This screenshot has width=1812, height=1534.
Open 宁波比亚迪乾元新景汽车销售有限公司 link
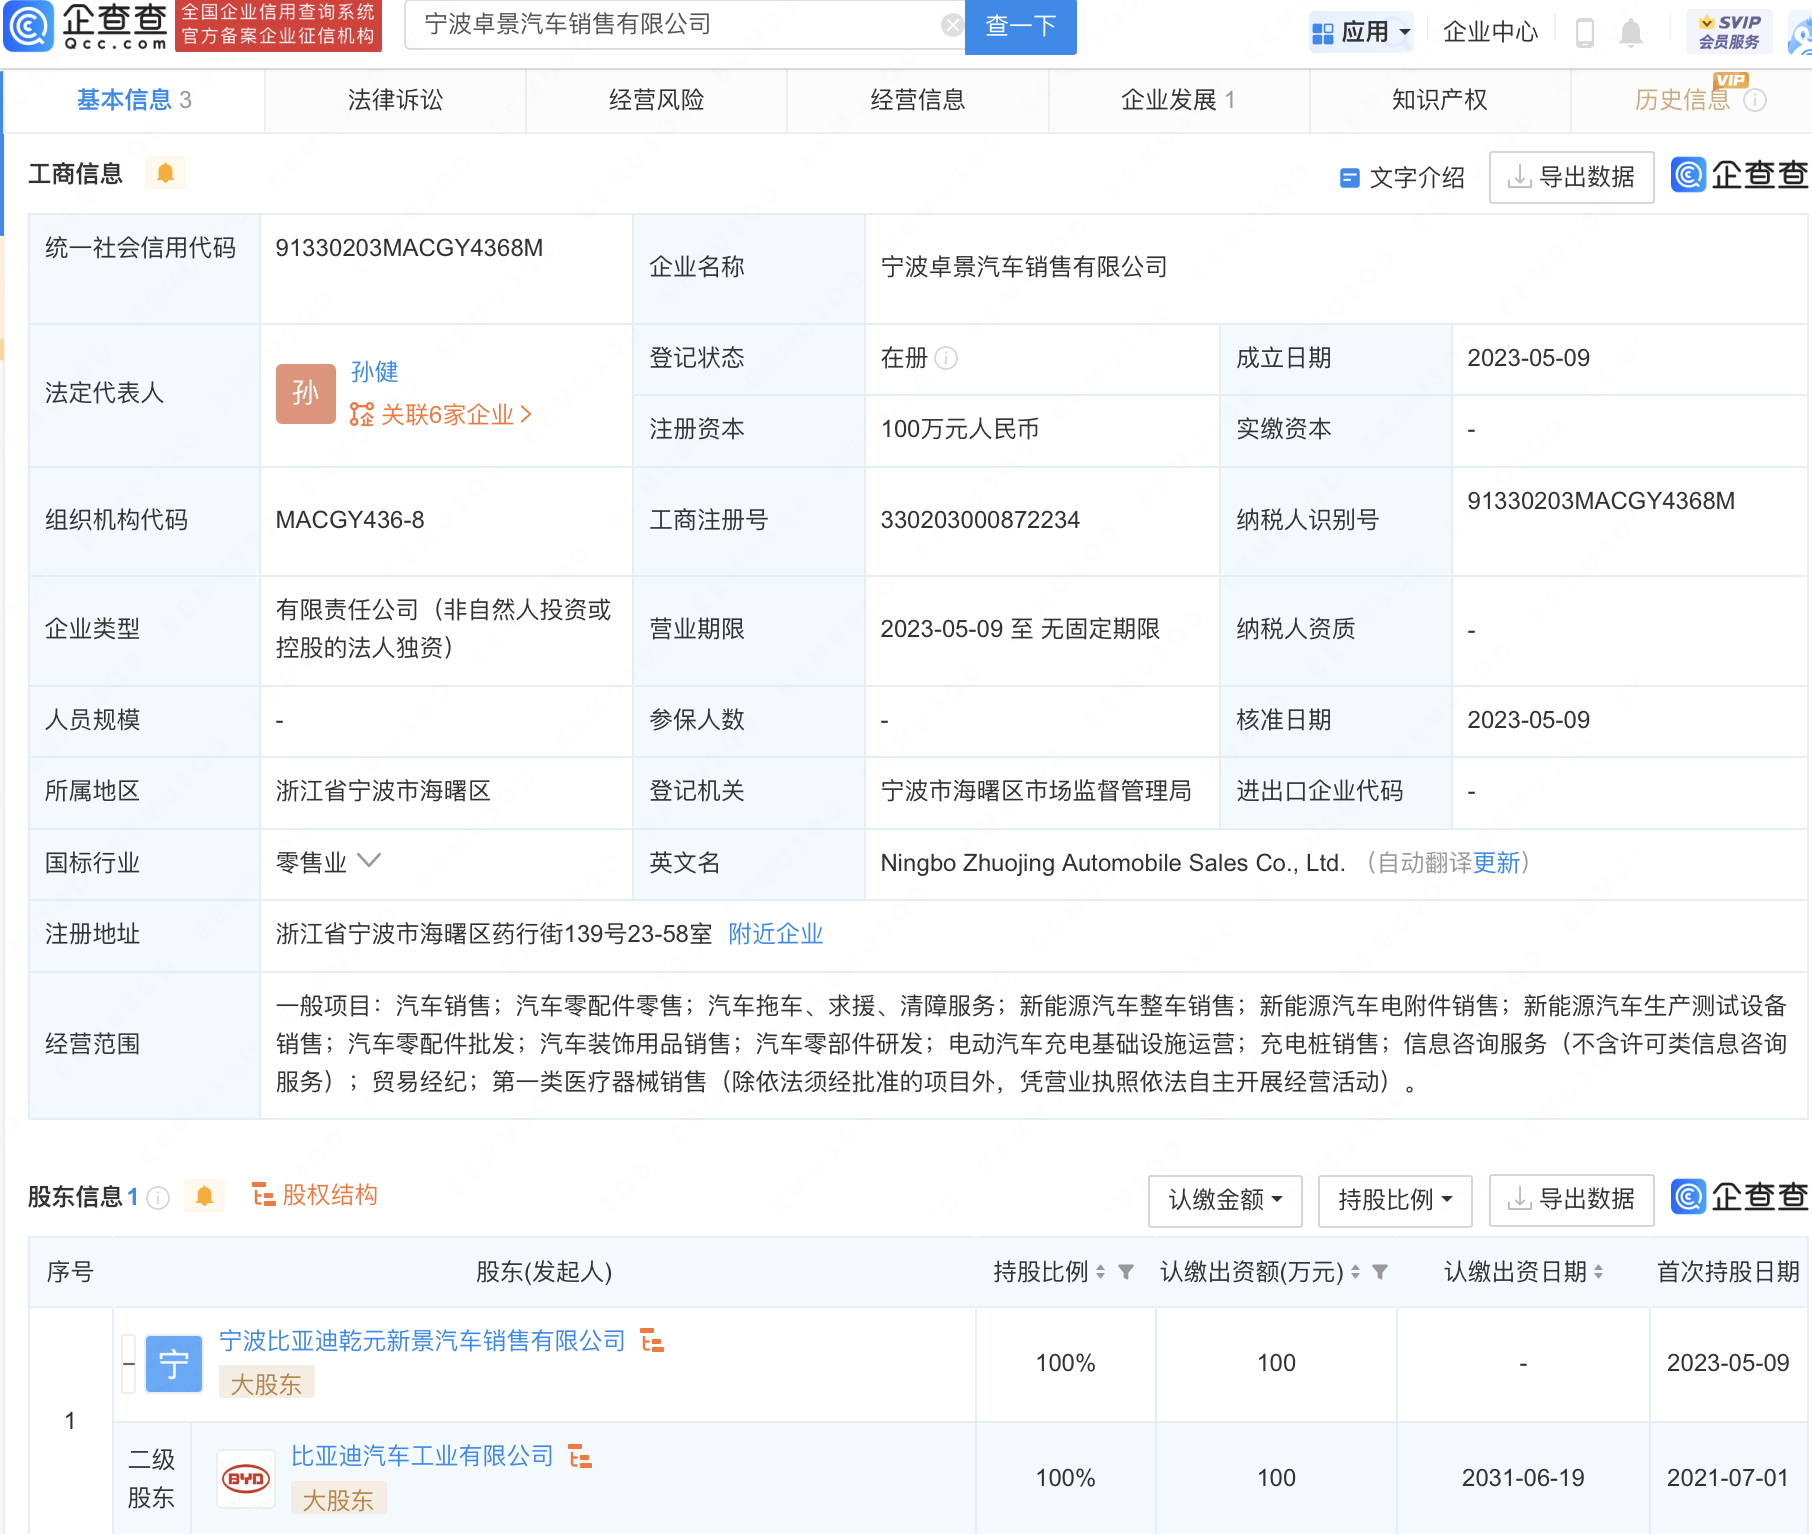(422, 1341)
